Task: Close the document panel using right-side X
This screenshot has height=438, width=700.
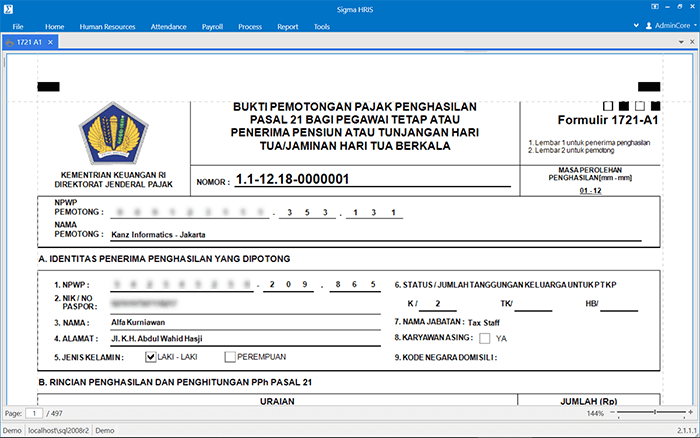Action: pos(692,42)
